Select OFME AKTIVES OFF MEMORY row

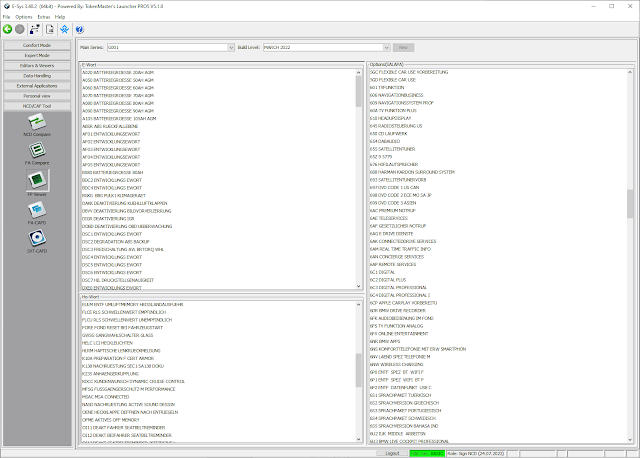pos(218,420)
